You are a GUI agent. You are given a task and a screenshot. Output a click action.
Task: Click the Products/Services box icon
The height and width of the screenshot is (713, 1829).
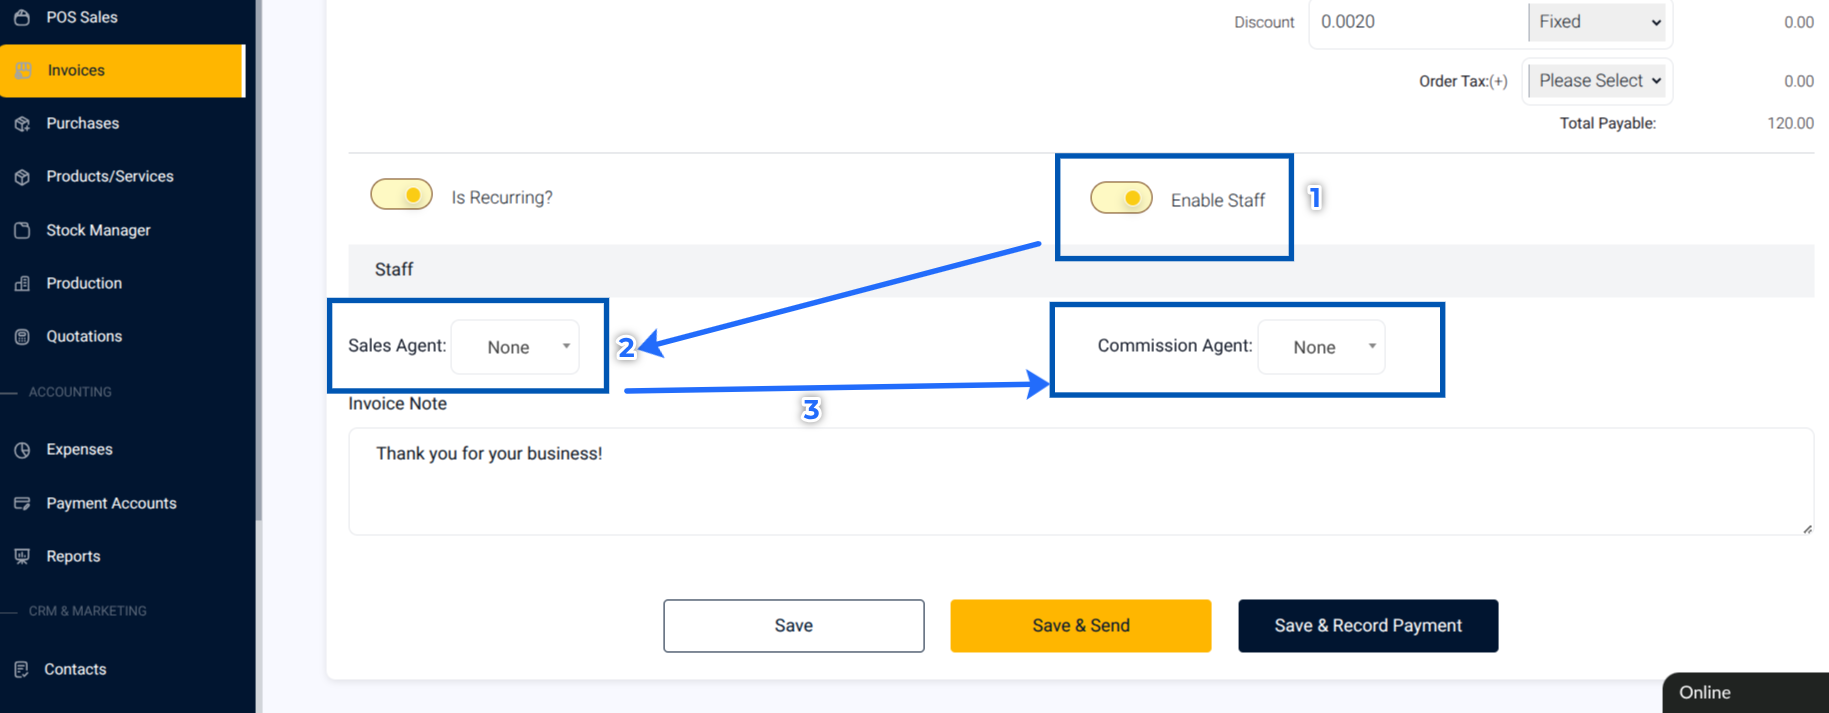[22, 177]
